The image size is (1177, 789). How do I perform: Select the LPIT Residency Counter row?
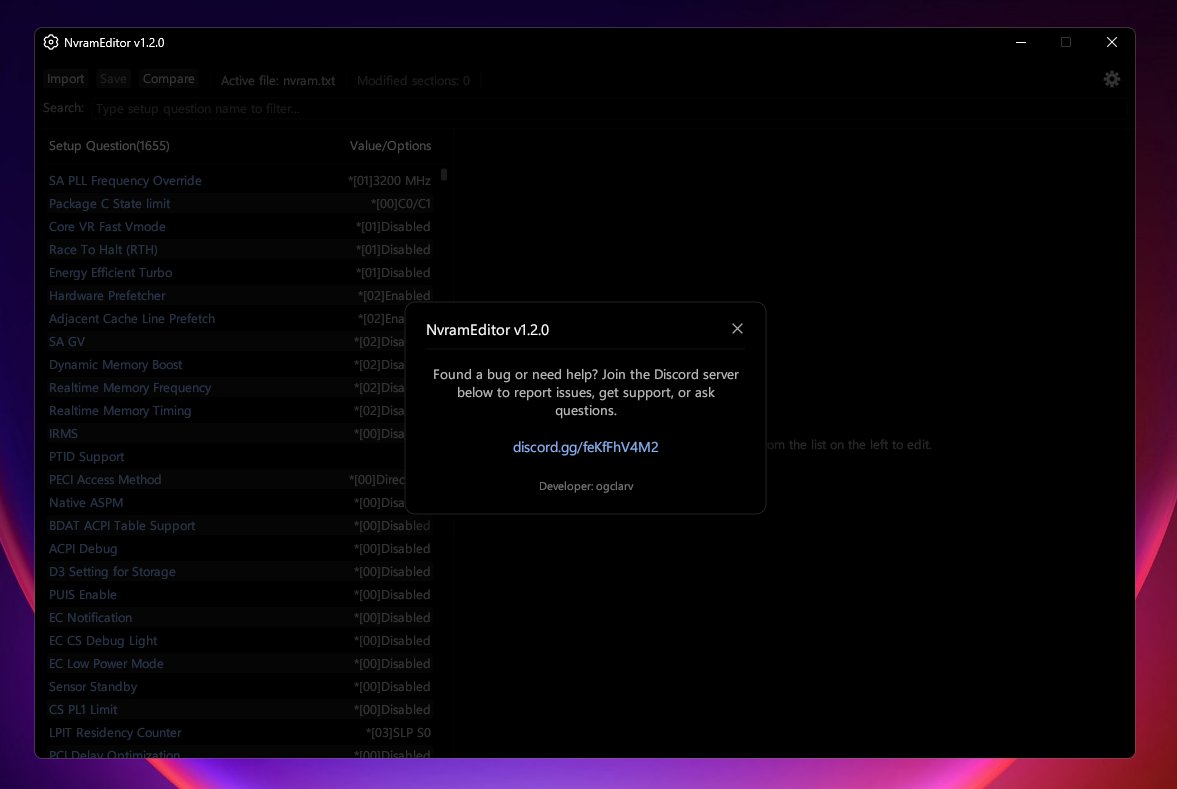tap(239, 733)
